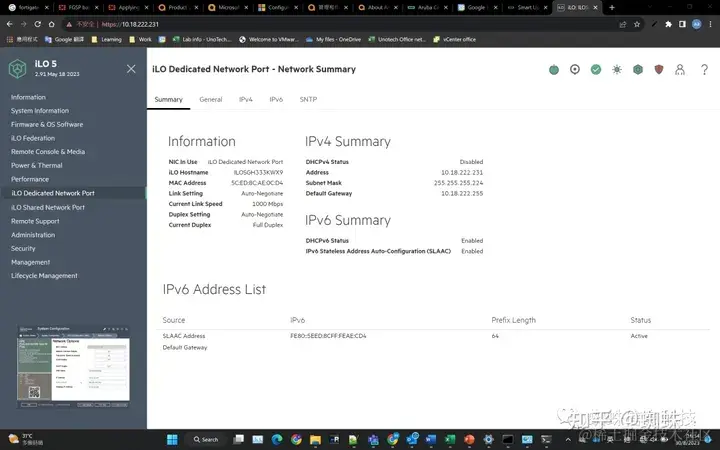
Task: Open Remote Support in the sidebar
Action: coord(35,221)
